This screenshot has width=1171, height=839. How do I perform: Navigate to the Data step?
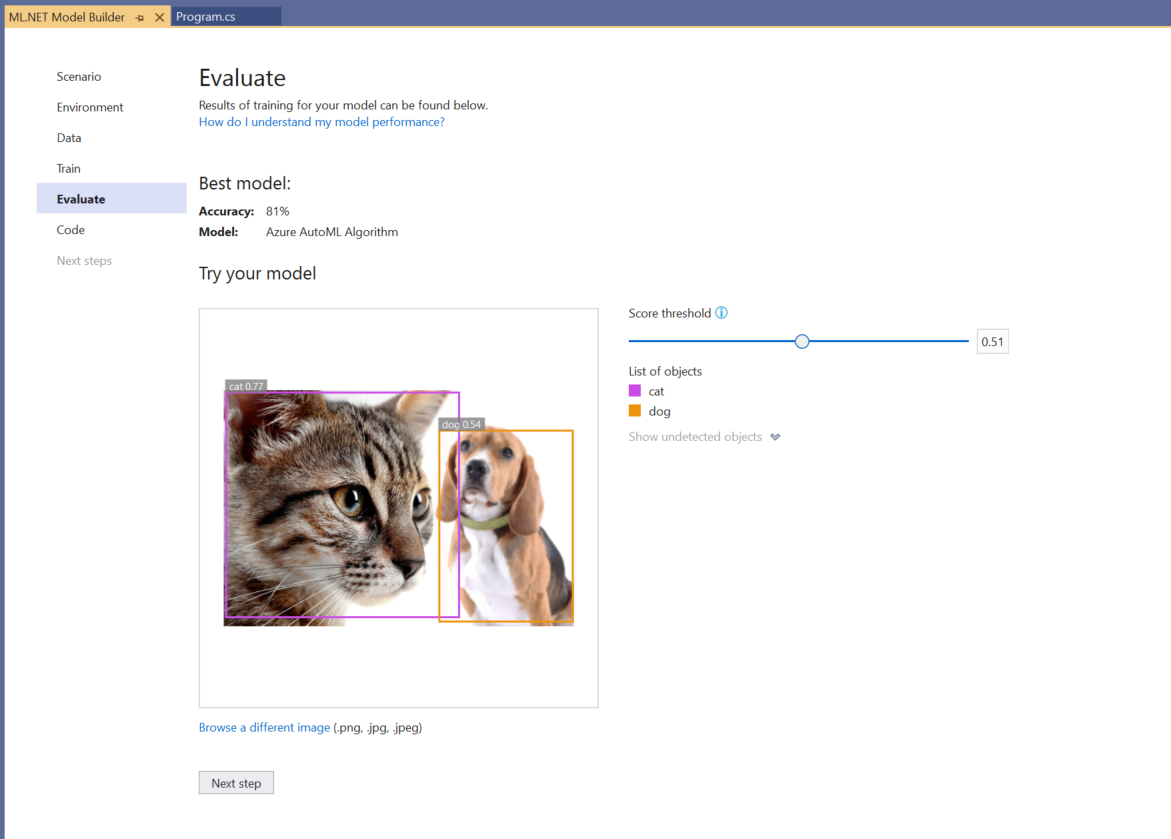69,137
